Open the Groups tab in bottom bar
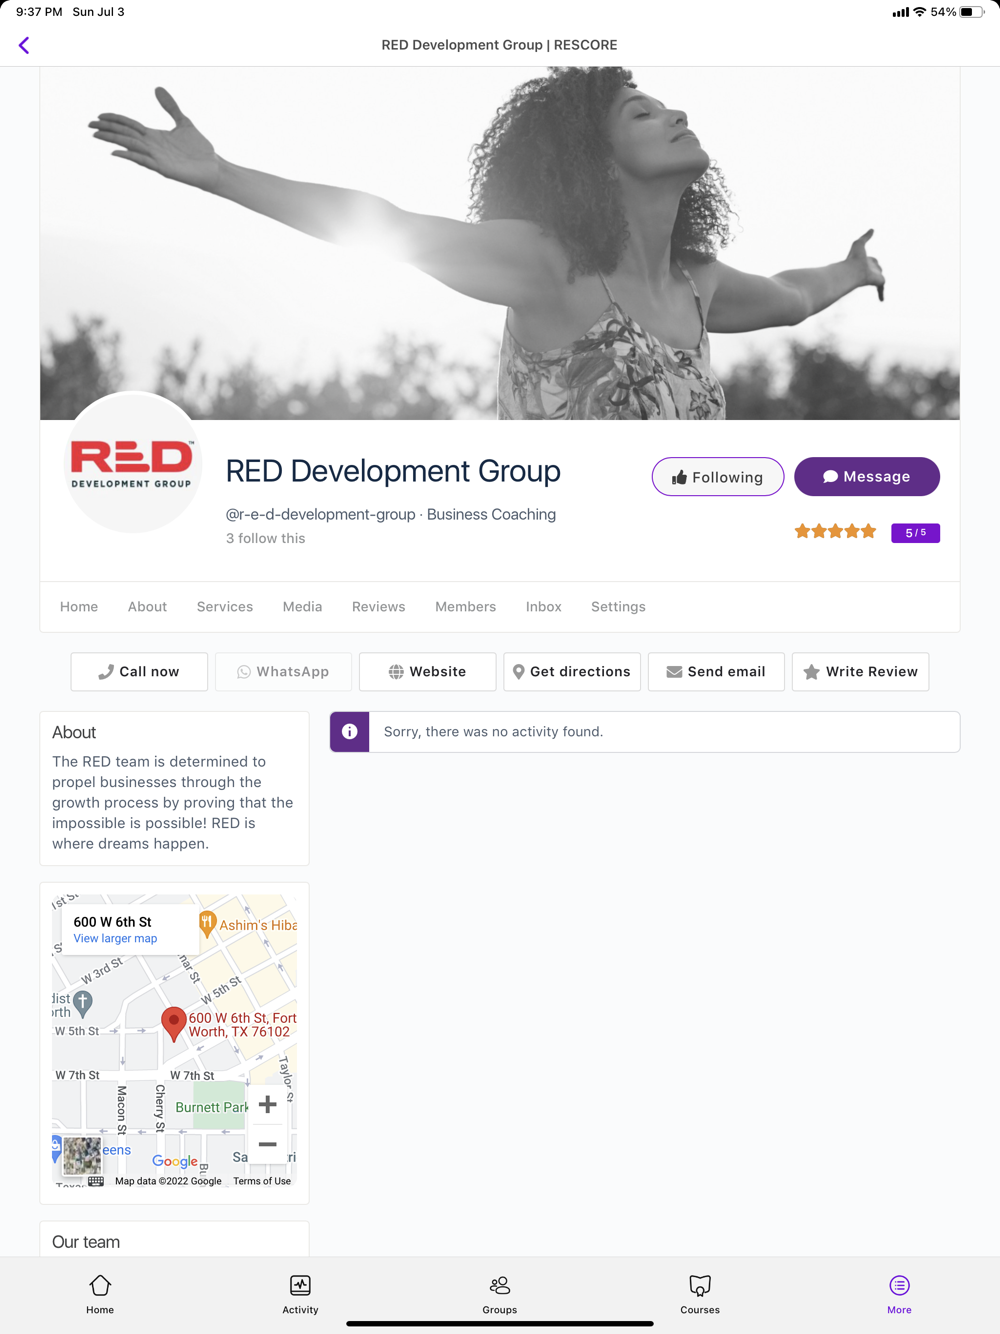Screen dimensions: 1000x1334 [500, 1294]
